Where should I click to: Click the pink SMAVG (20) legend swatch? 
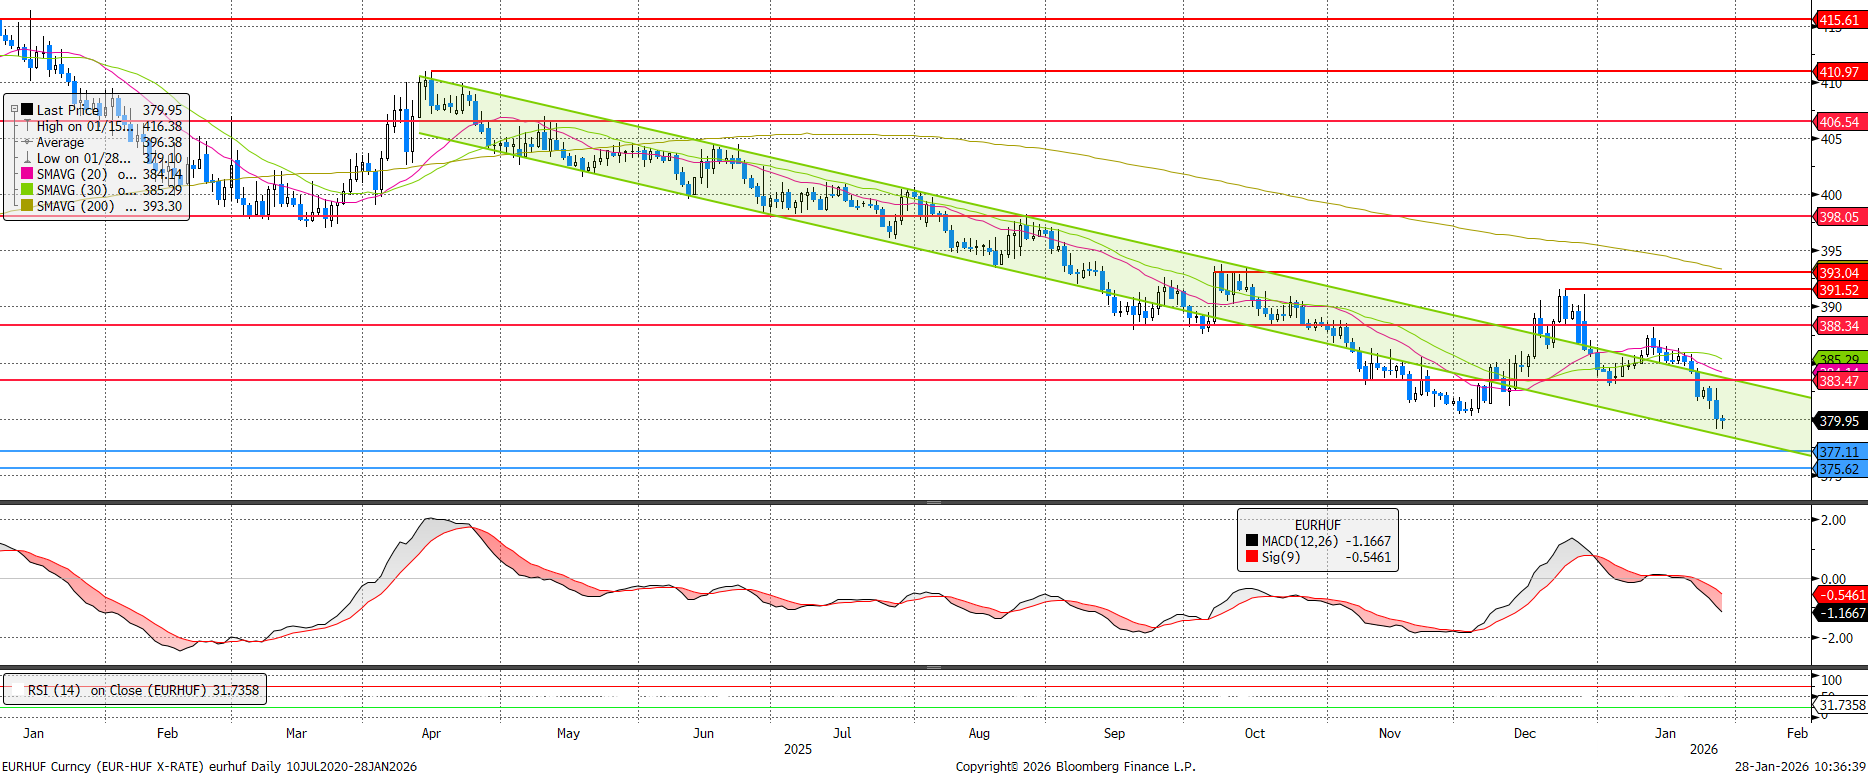click(27, 174)
